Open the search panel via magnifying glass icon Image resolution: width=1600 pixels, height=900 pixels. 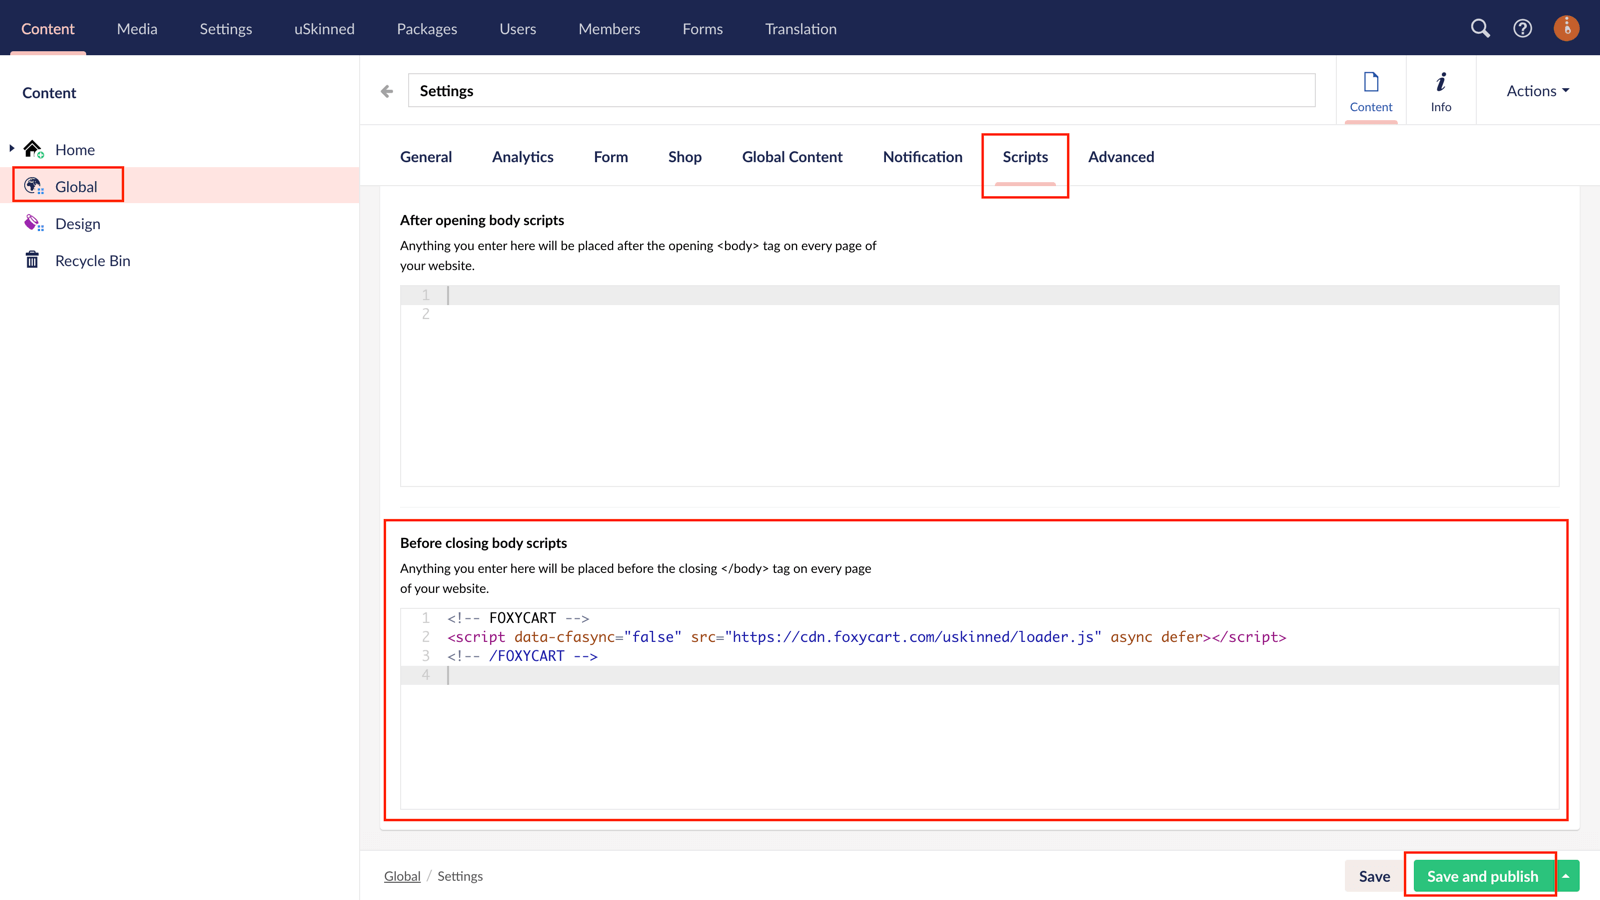pos(1480,28)
